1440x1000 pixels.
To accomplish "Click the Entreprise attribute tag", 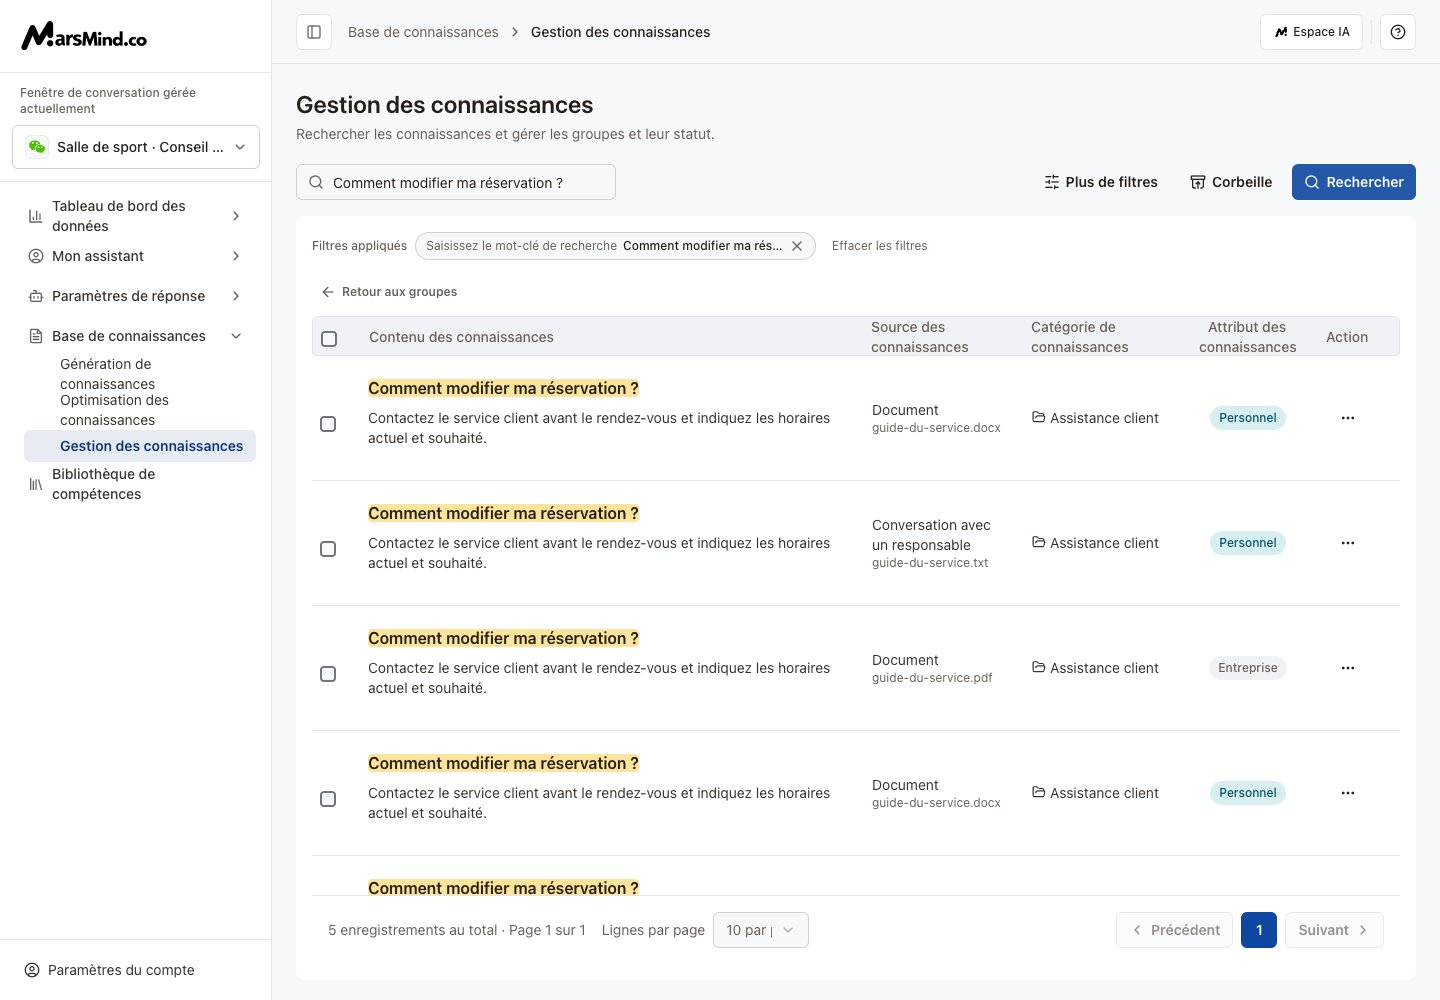I will [x=1248, y=668].
